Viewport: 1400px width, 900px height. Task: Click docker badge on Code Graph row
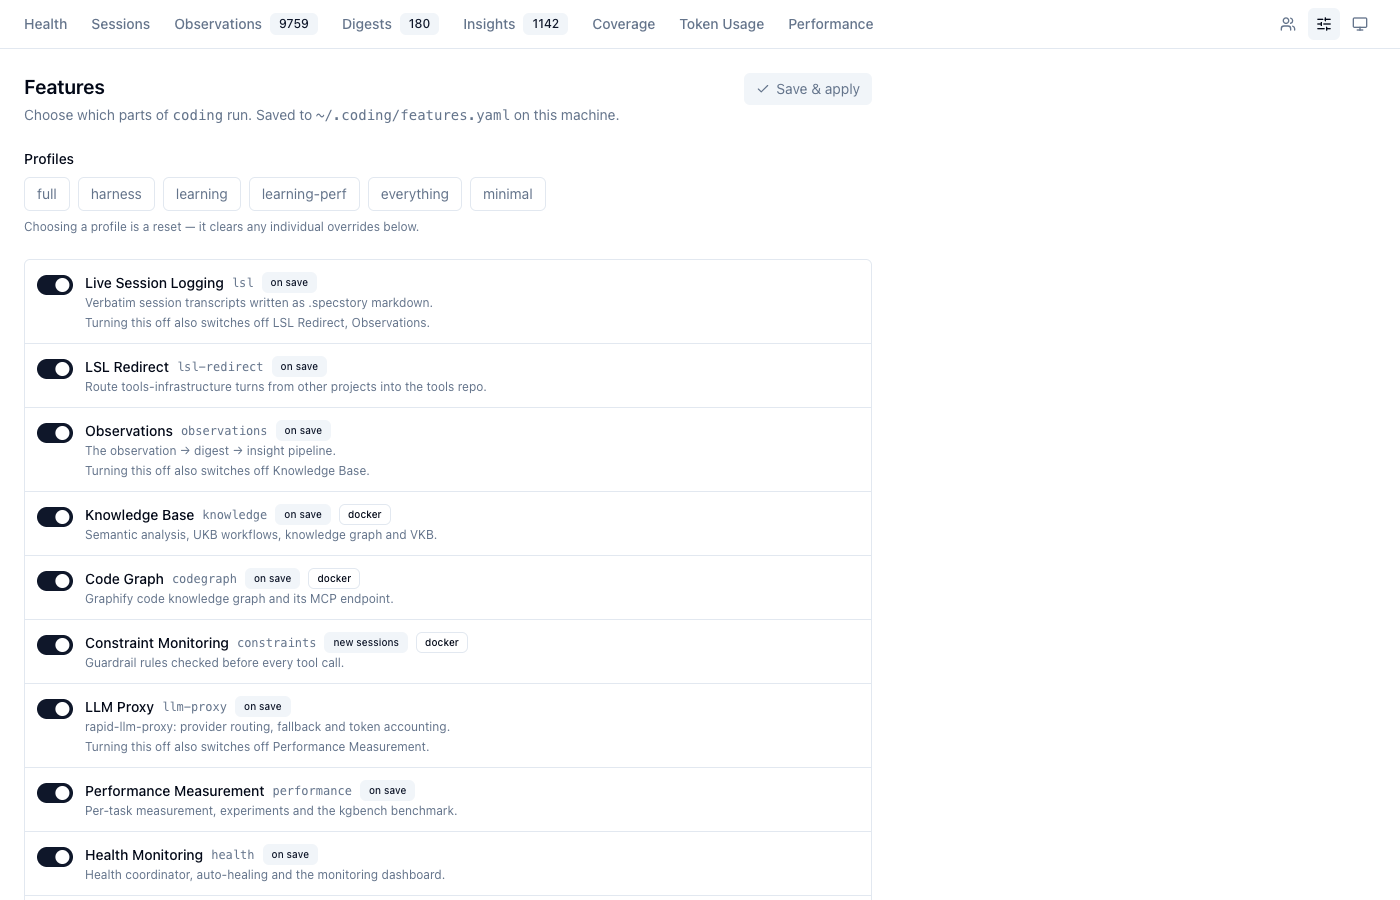[x=334, y=579]
